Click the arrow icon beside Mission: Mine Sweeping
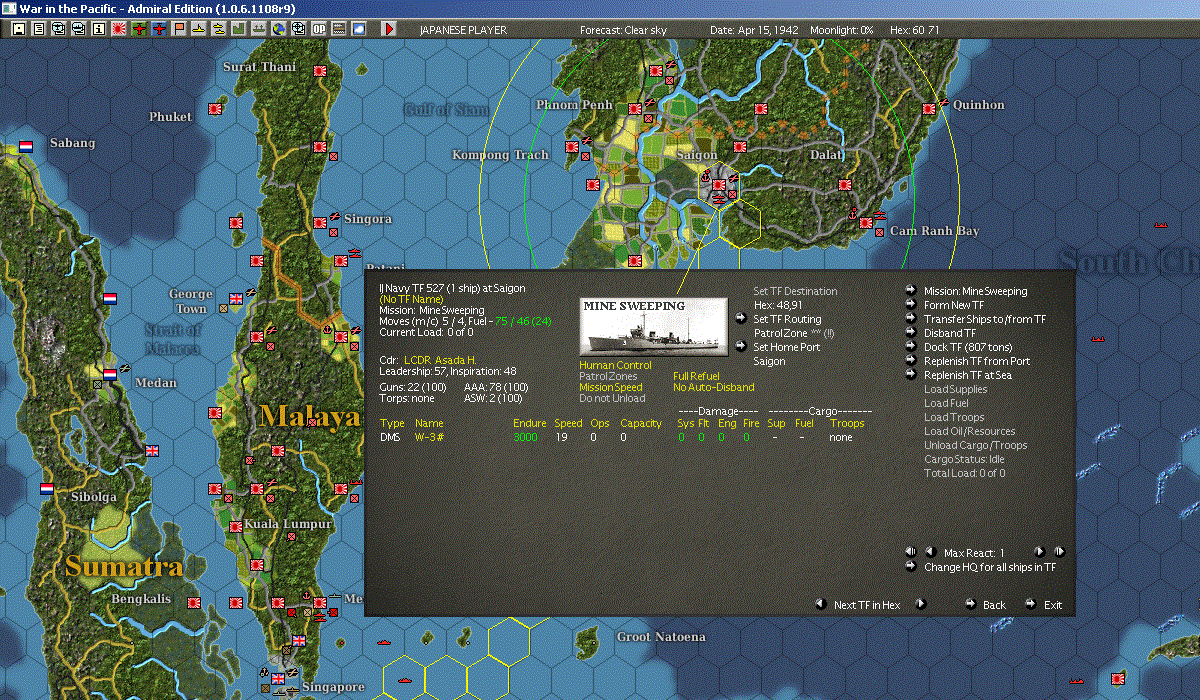1200x700 pixels. [911, 291]
